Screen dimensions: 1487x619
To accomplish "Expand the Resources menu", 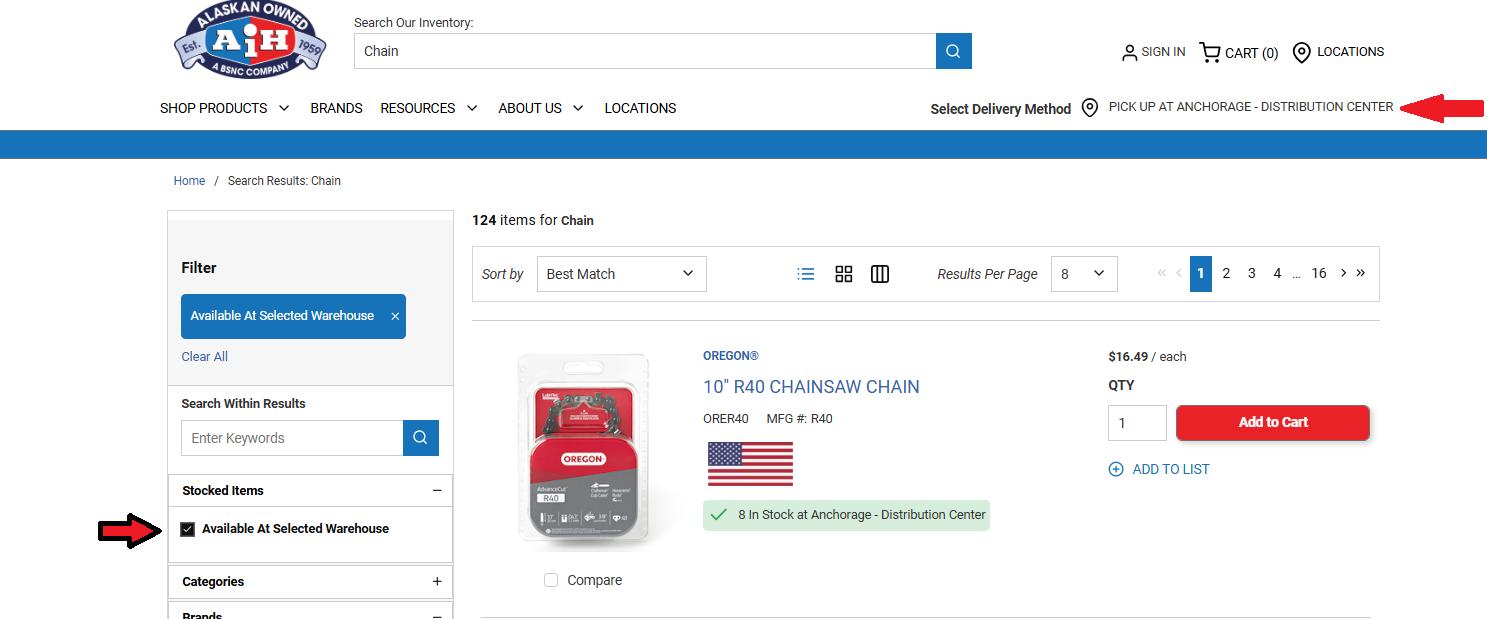I will 429,108.
